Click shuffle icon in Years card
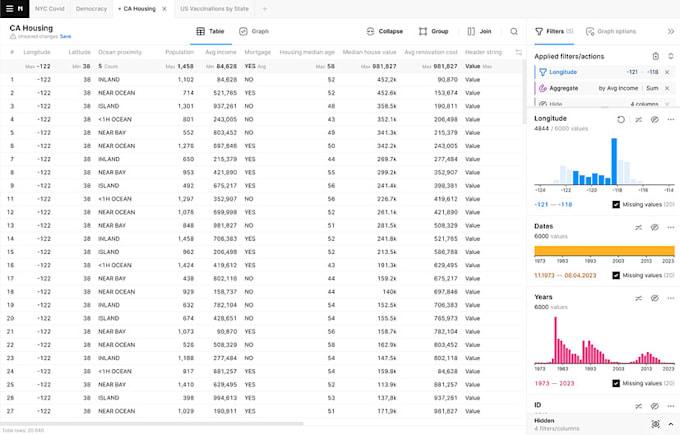Viewport: 680px width, 435px height. point(638,298)
